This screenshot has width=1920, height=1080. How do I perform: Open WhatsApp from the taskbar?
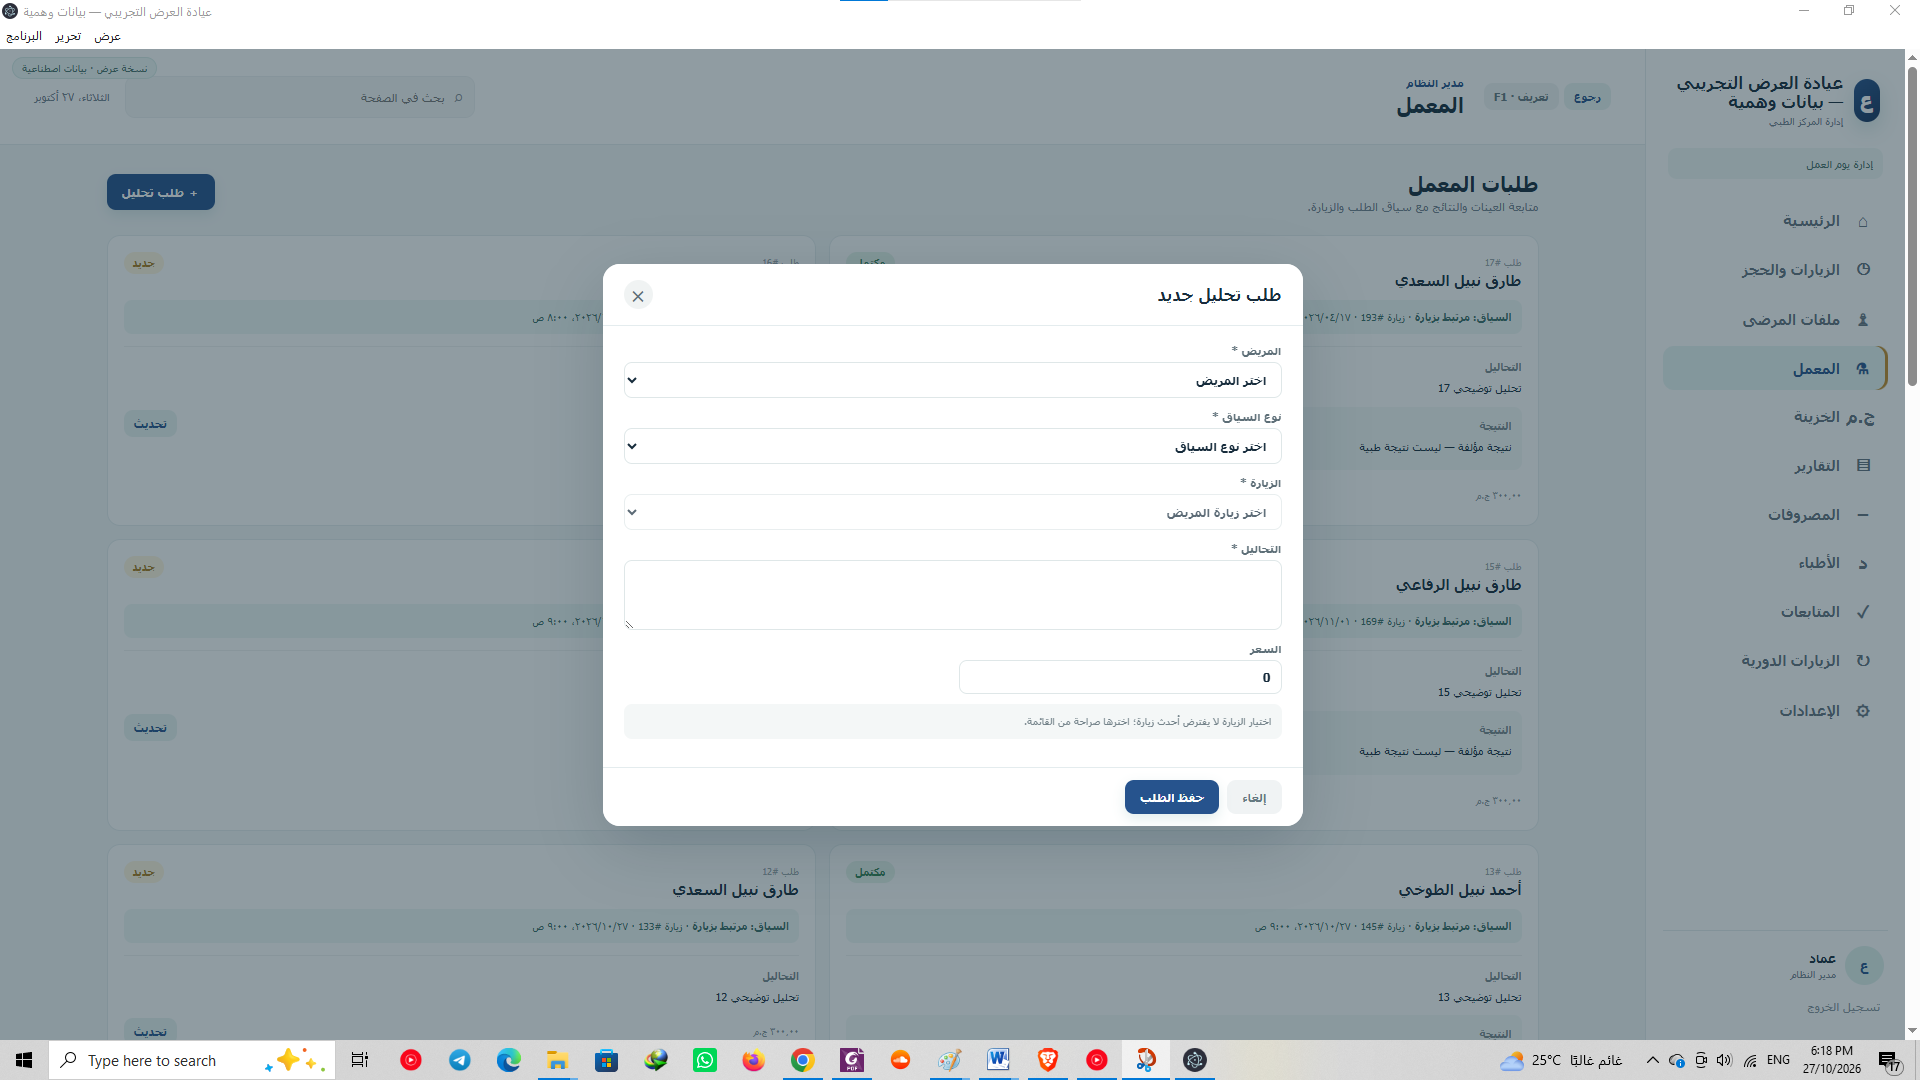click(x=705, y=1060)
